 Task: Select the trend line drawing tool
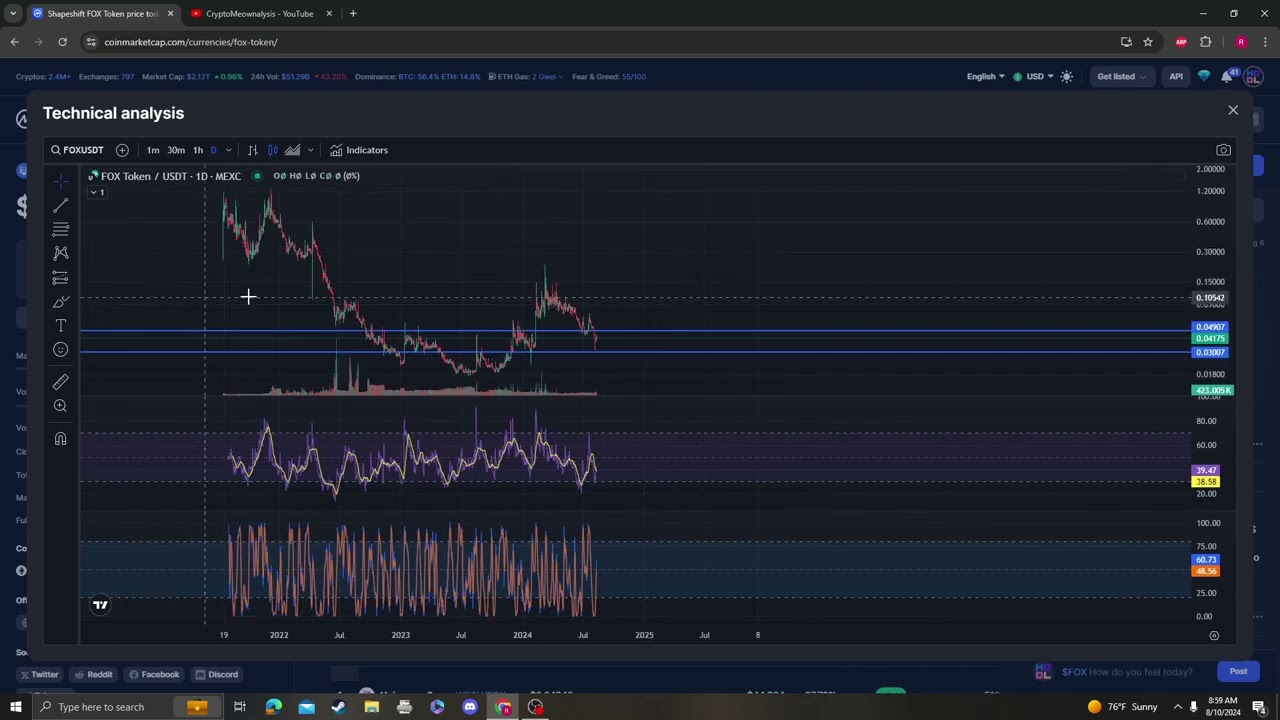point(60,205)
